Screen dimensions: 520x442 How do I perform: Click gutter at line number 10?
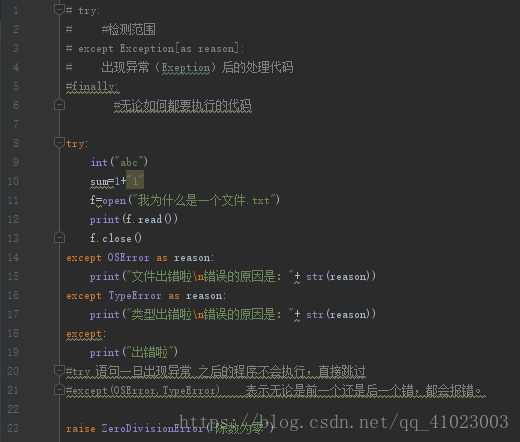[13, 181]
